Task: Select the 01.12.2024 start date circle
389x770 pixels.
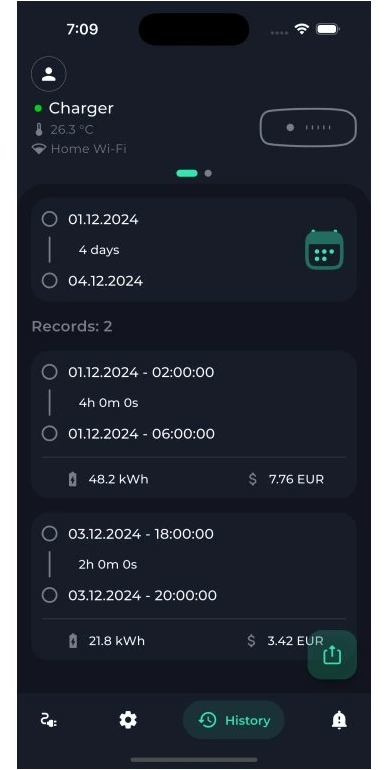Action: 49,219
